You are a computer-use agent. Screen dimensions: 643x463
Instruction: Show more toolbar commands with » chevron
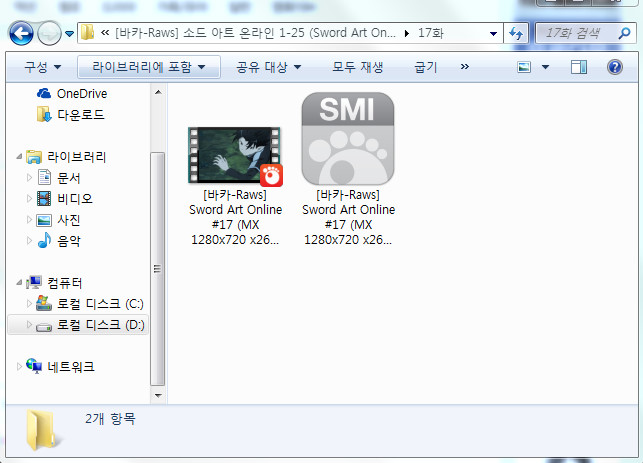[464, 67]
